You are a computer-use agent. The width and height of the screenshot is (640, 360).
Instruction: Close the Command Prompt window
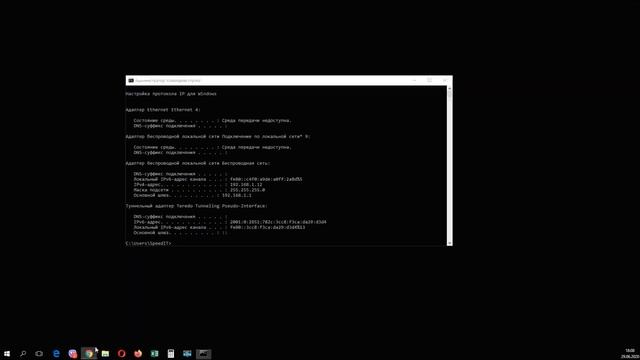(x=444, y=80)
